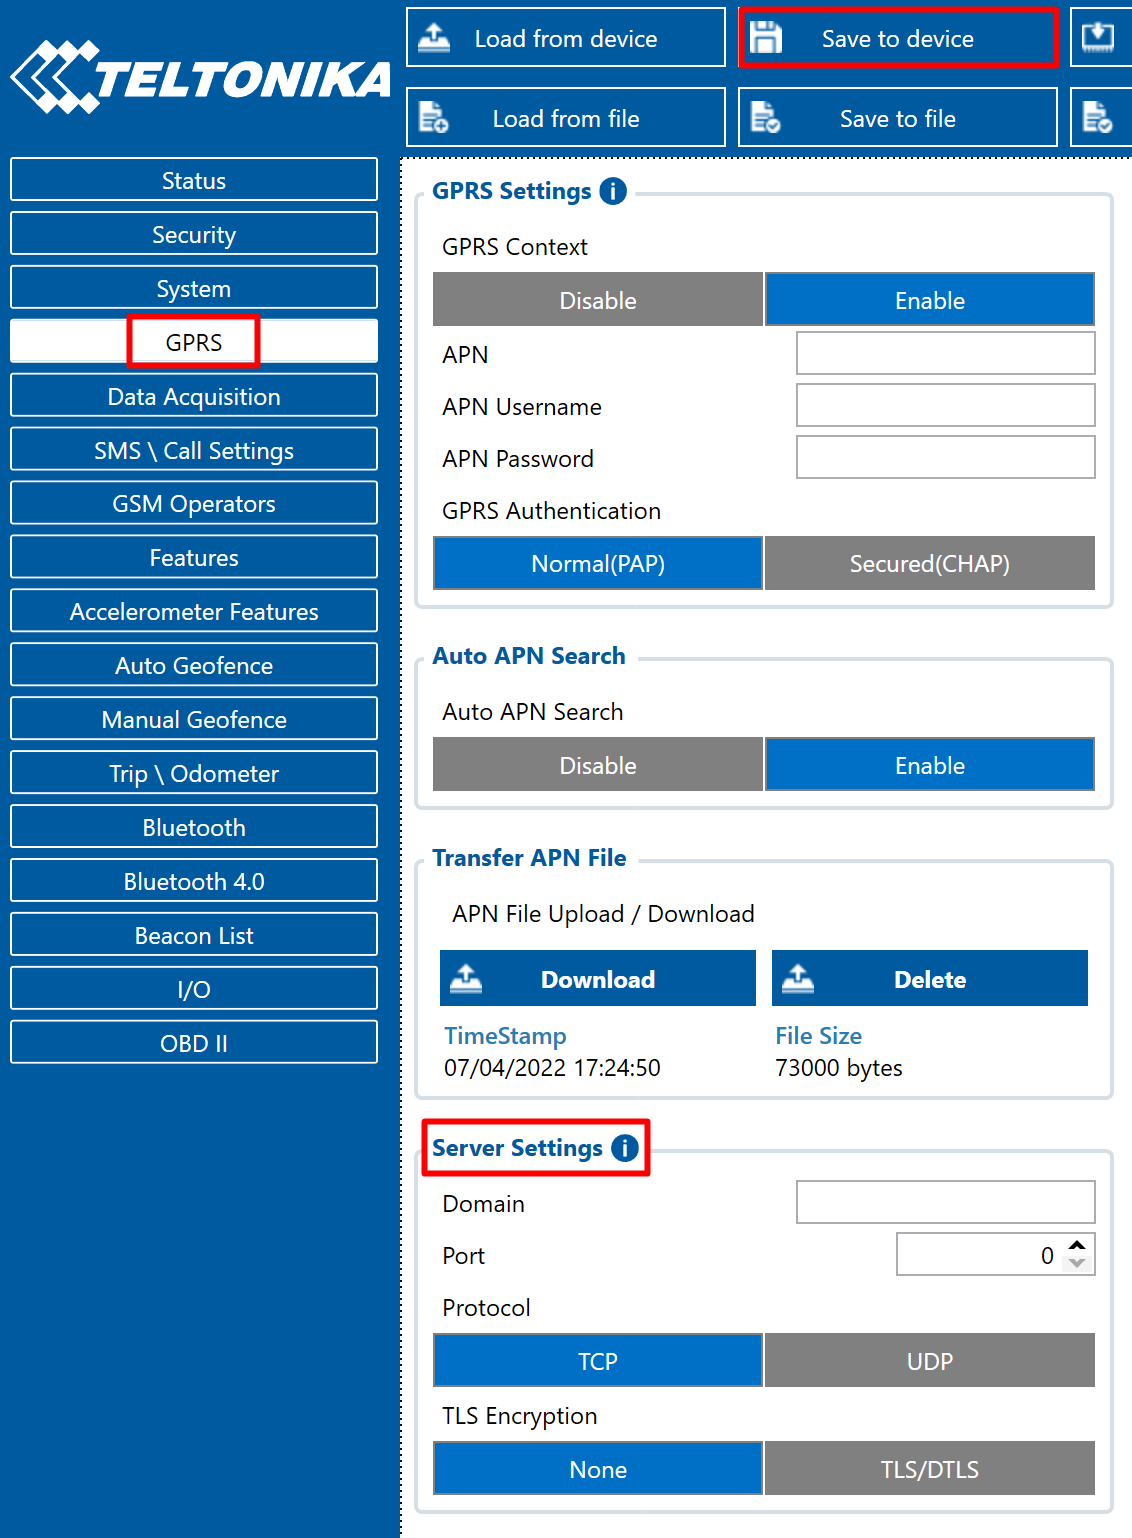Click the Save to file icon
Viewport: 1132px width, 1538px height.
point(767,117)
